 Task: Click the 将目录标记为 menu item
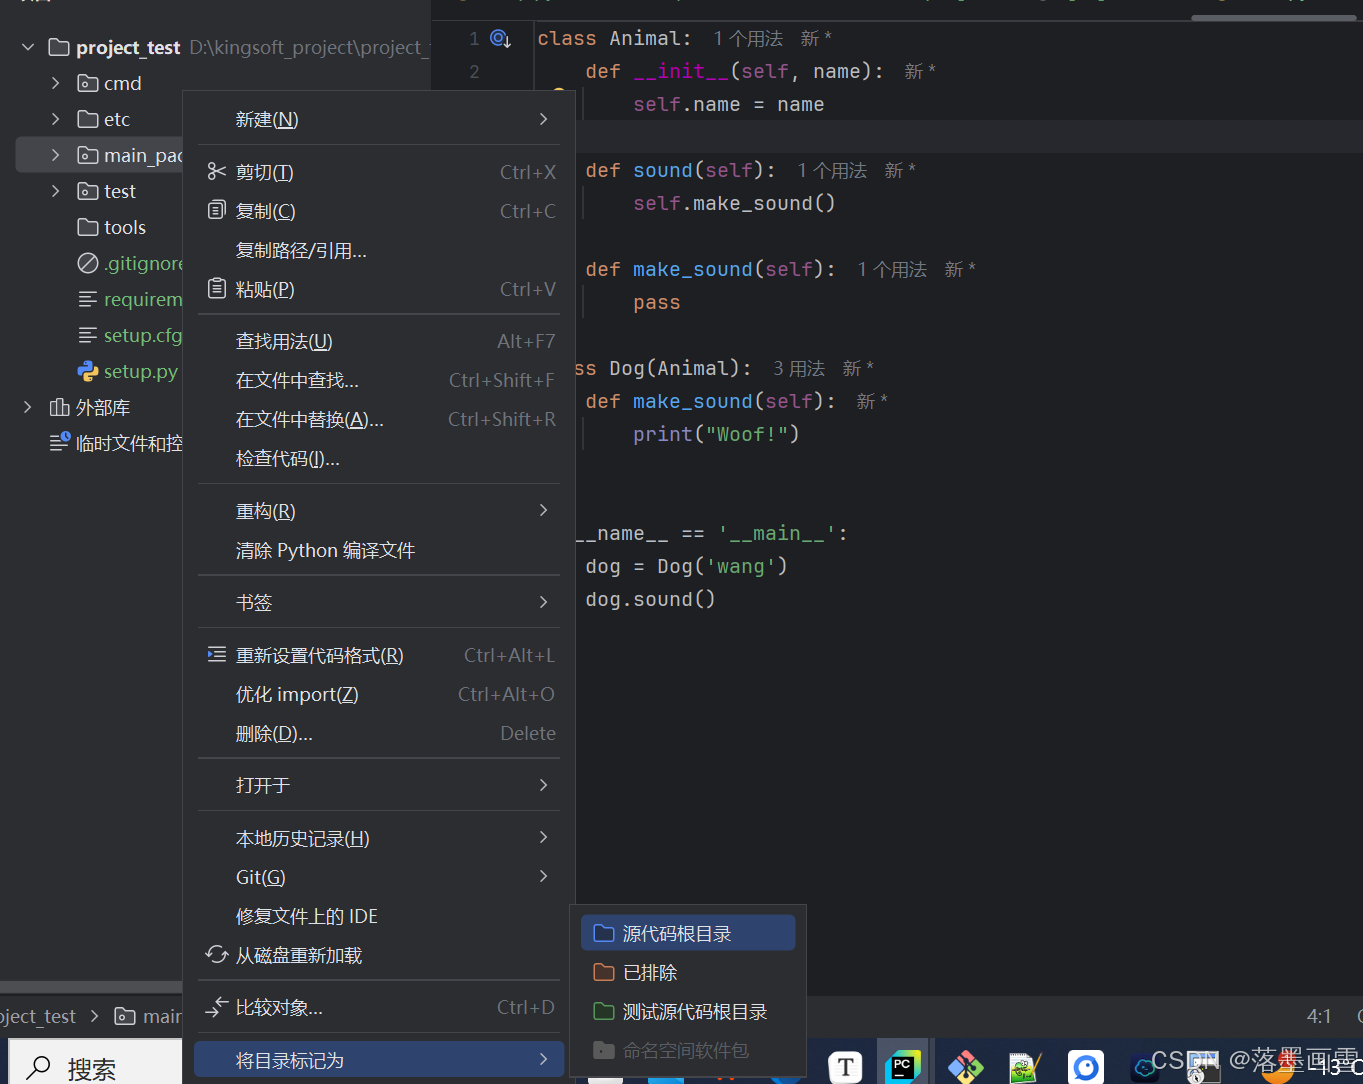[379, 1060]
